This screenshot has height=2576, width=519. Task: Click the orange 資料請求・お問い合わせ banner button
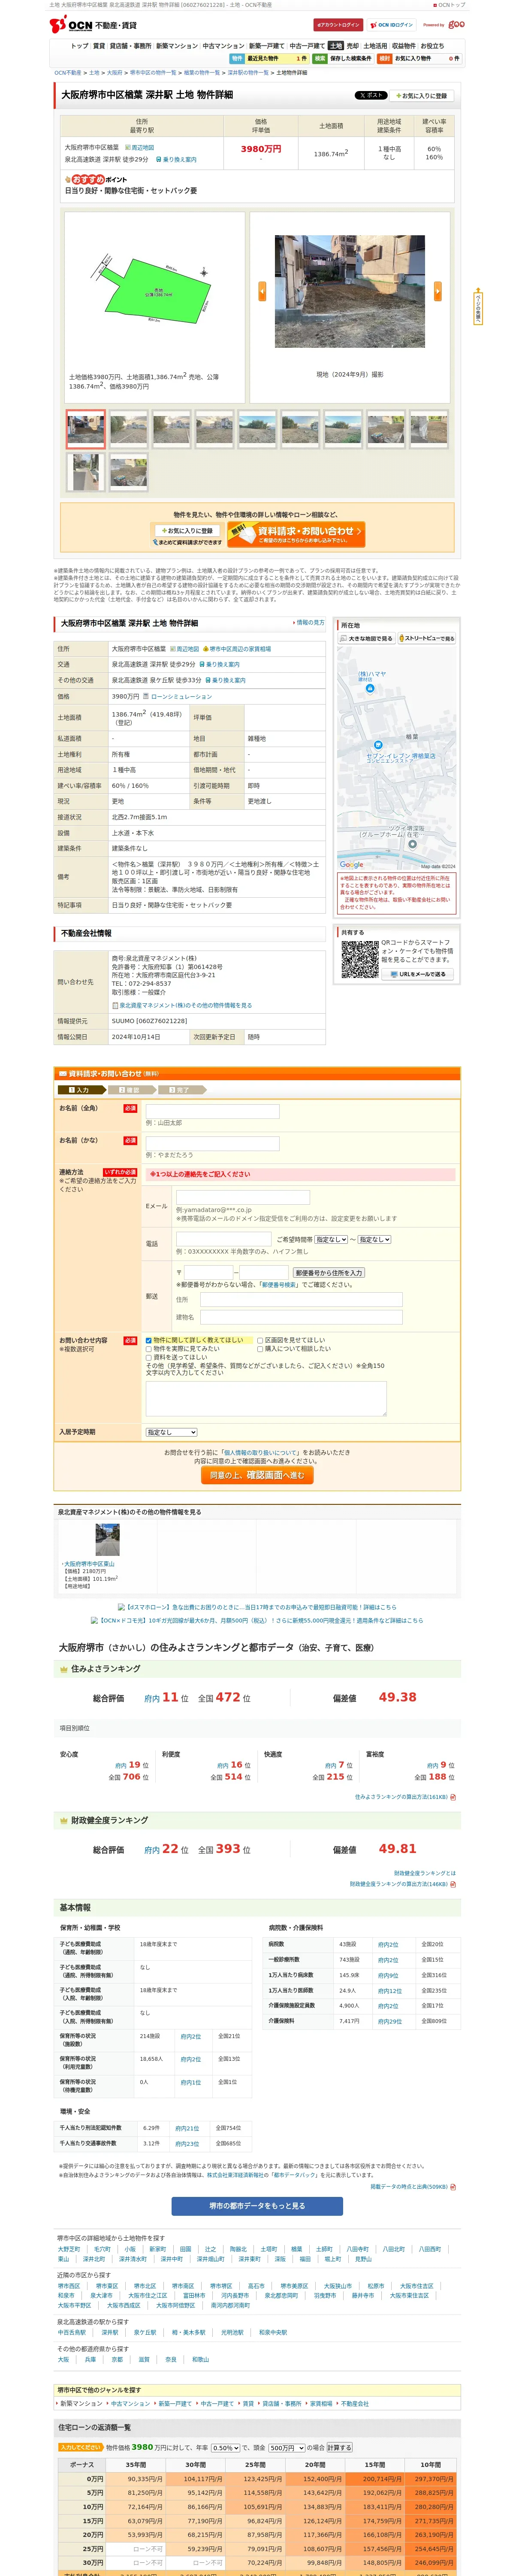(x=296, y=534)
